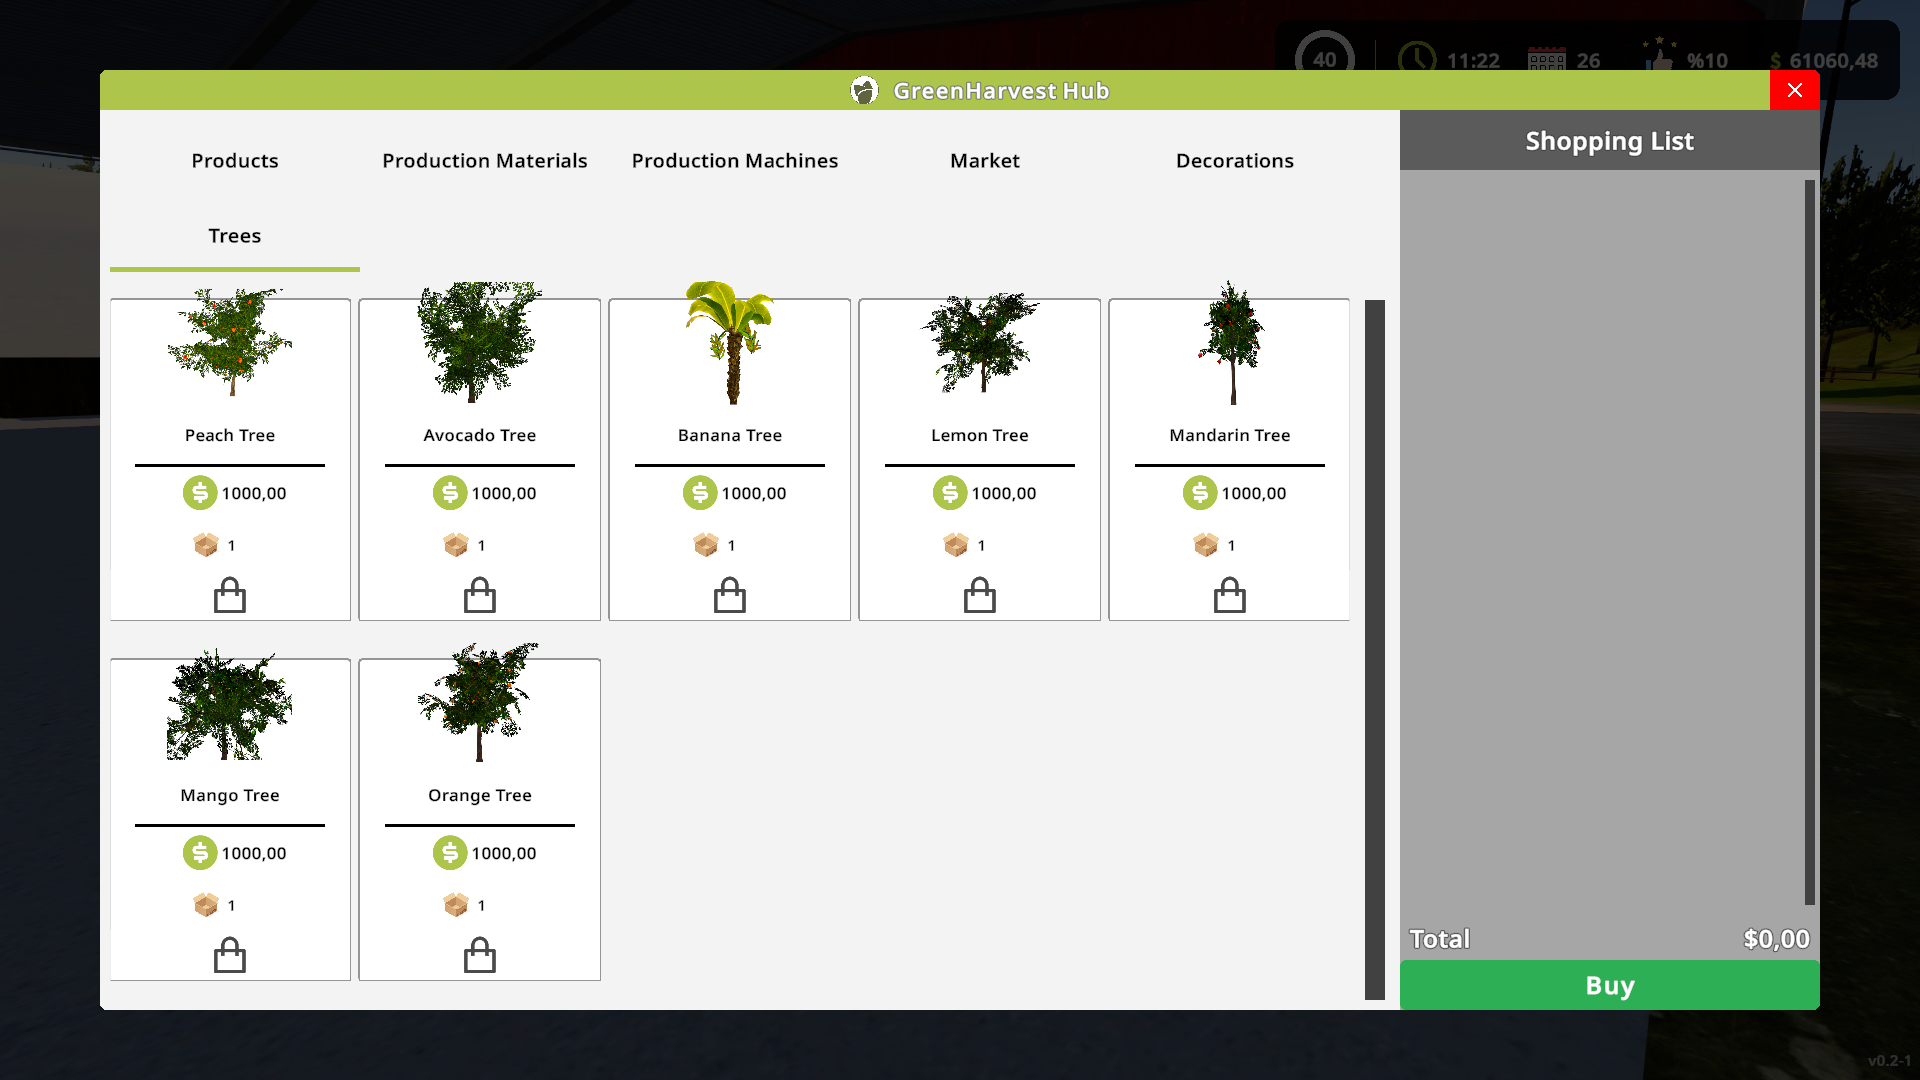
Task: Click the product list scrollbar
Action: (x=1375, y=649)
